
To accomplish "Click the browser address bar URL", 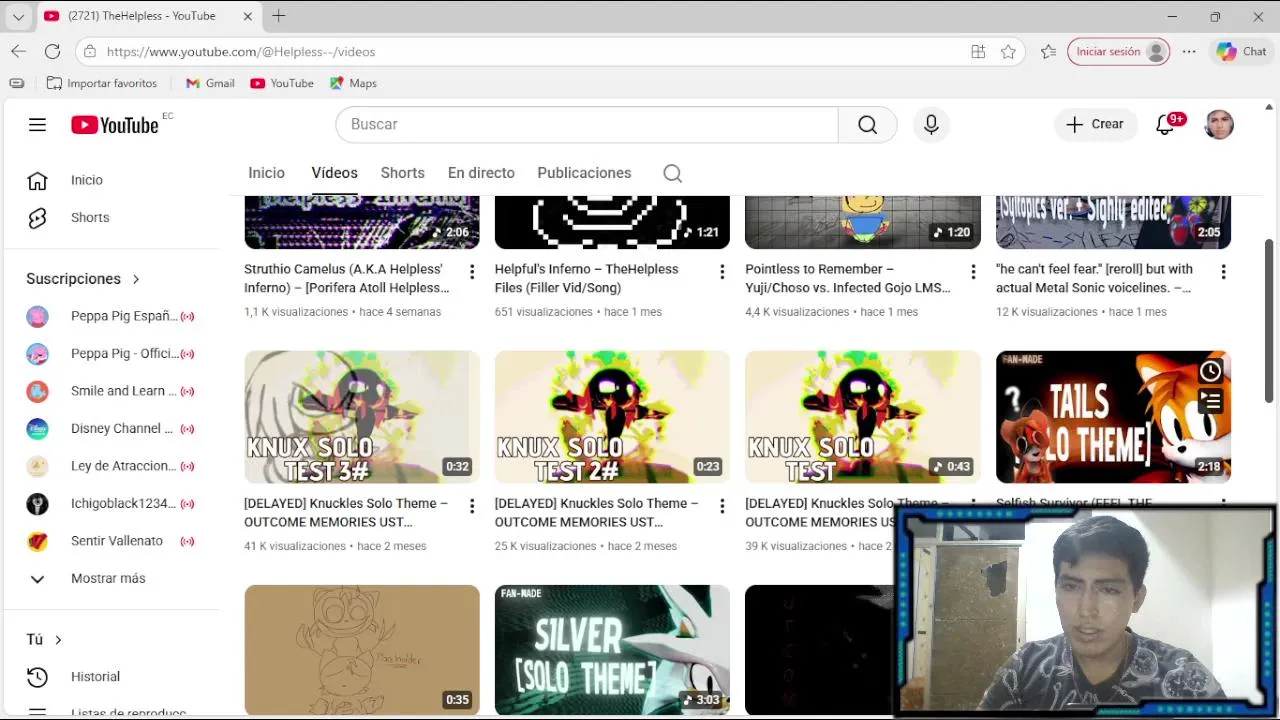I will pyautogui.click(x=241, y=51).
